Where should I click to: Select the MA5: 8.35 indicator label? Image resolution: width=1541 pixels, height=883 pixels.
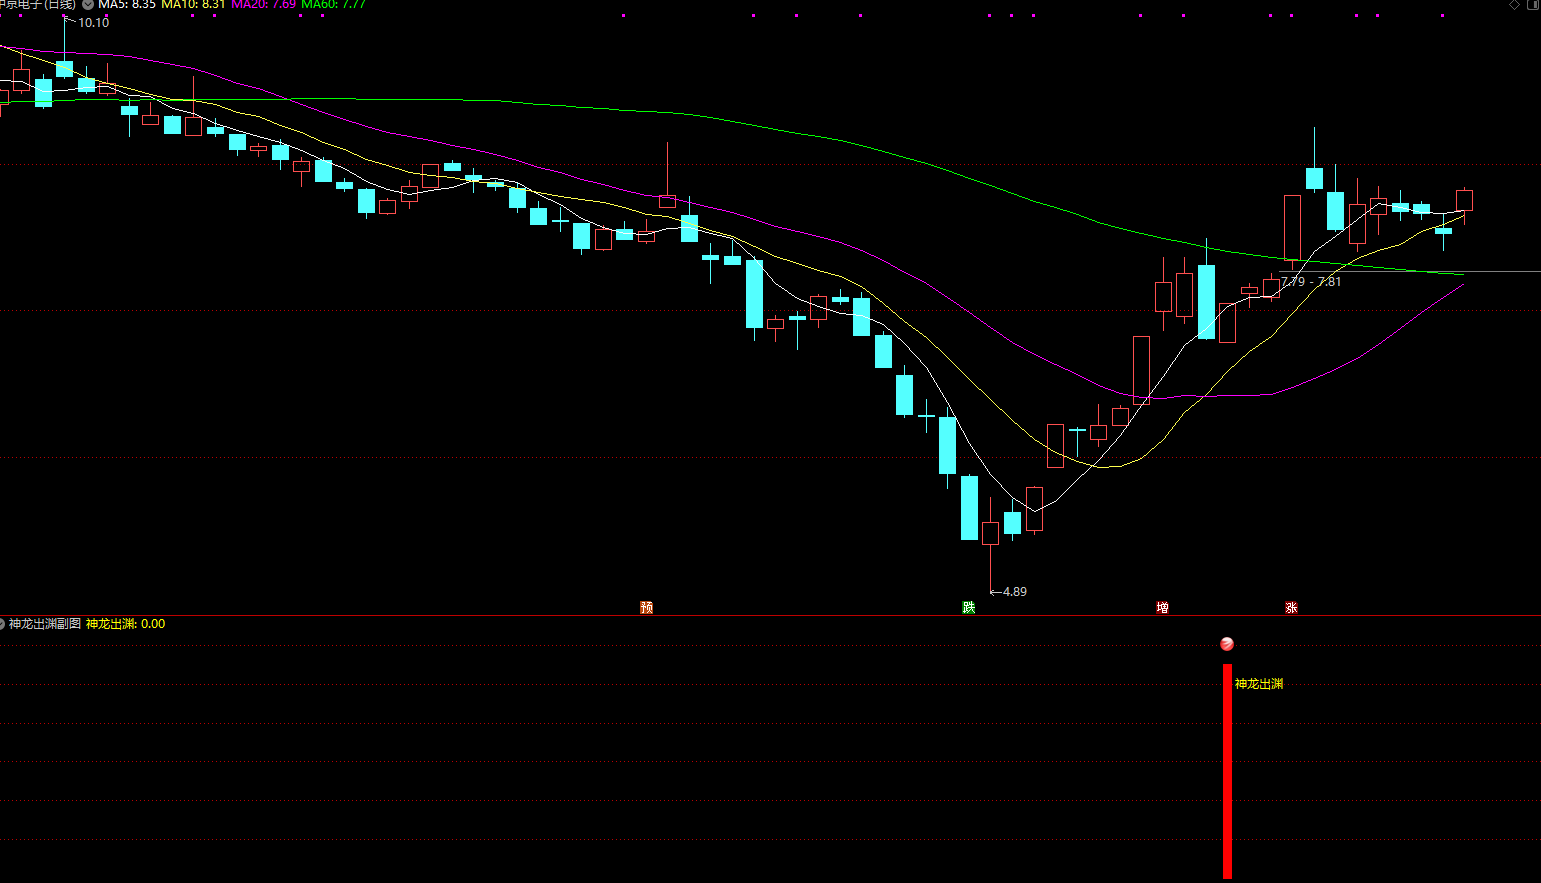127,4
